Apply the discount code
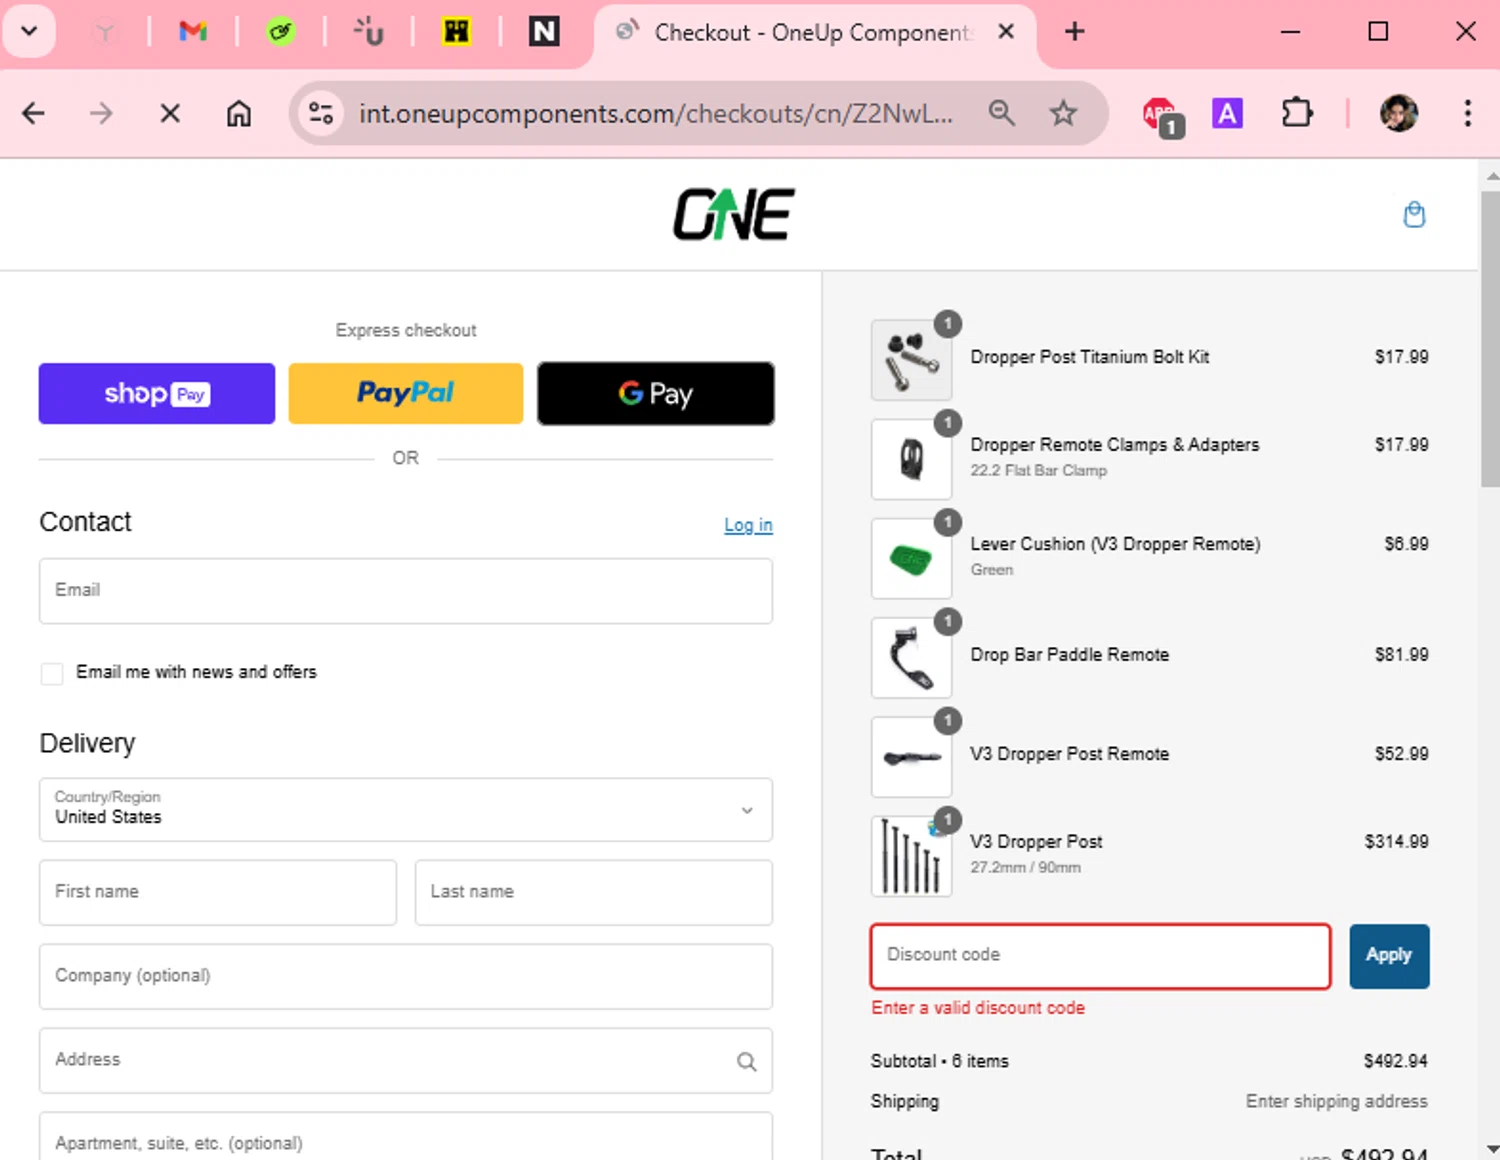 (1389, 956)
